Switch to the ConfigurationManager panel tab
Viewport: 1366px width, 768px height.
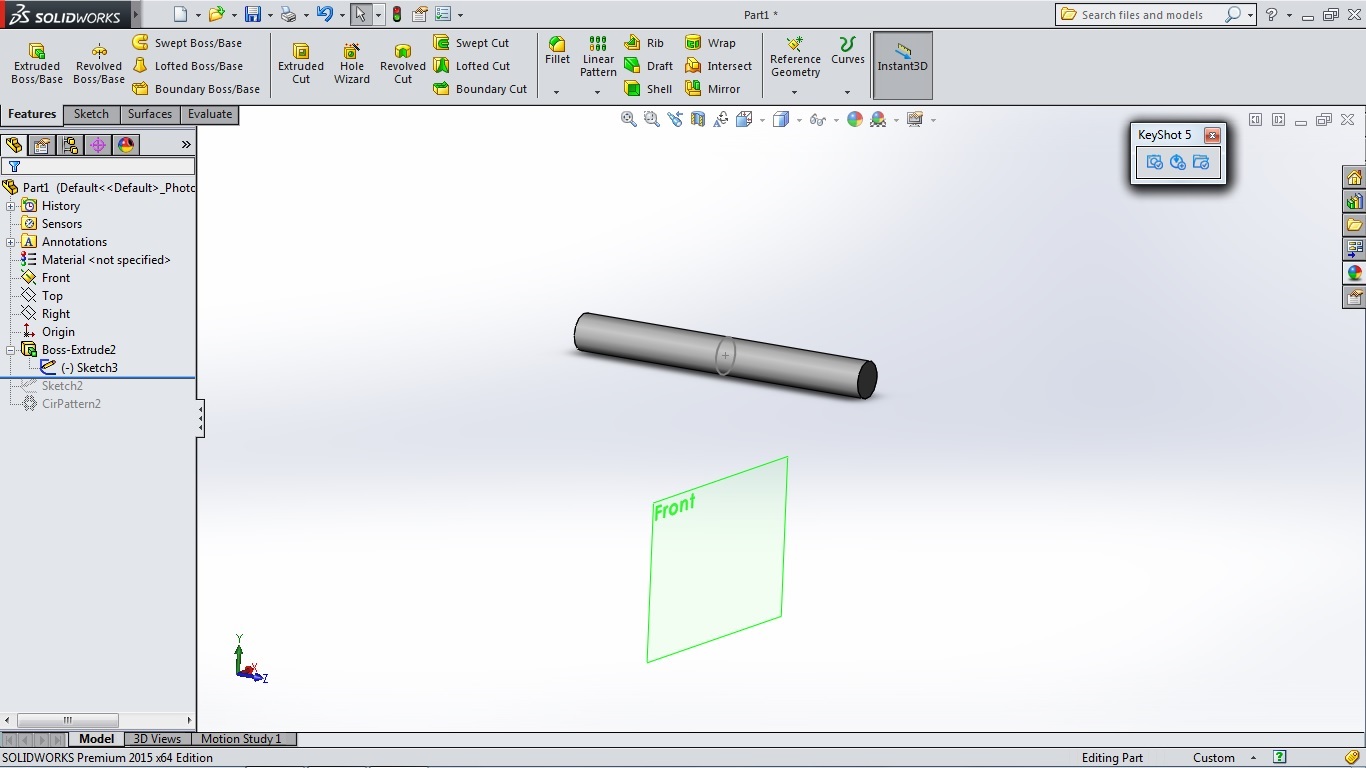pyautogui.click(x=70, y=145)
